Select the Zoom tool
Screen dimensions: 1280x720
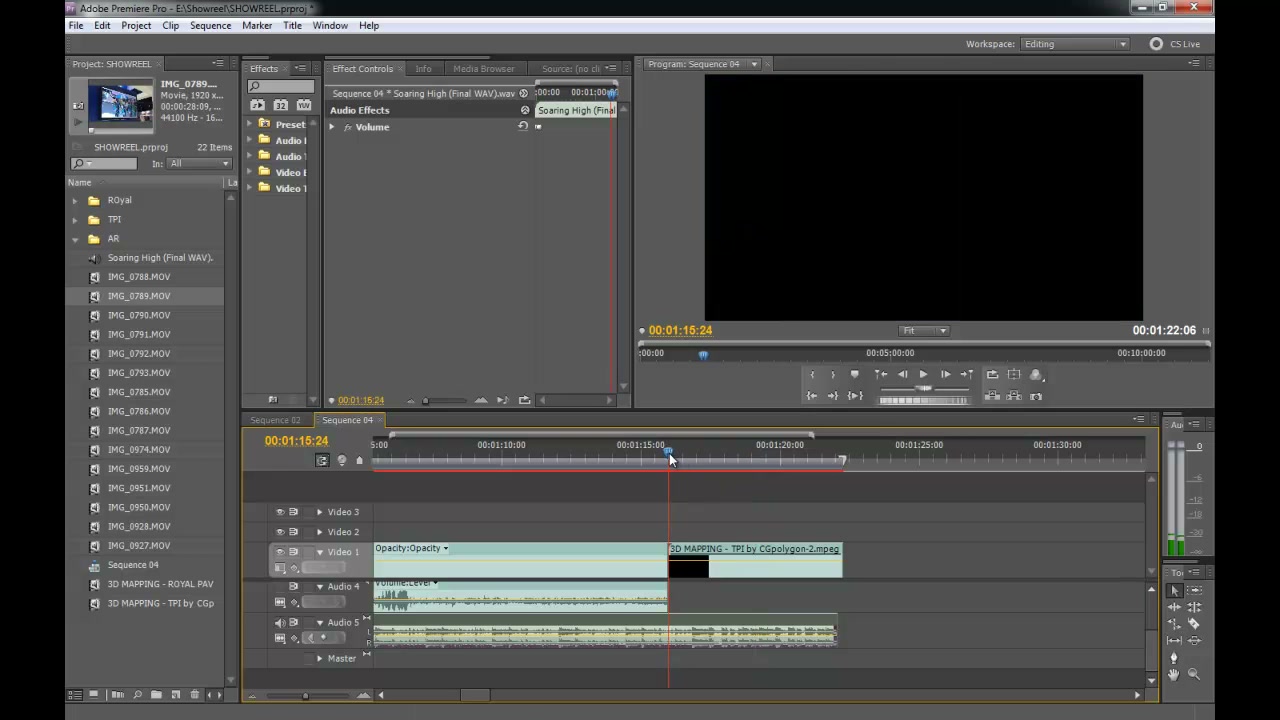(1194, 674)
